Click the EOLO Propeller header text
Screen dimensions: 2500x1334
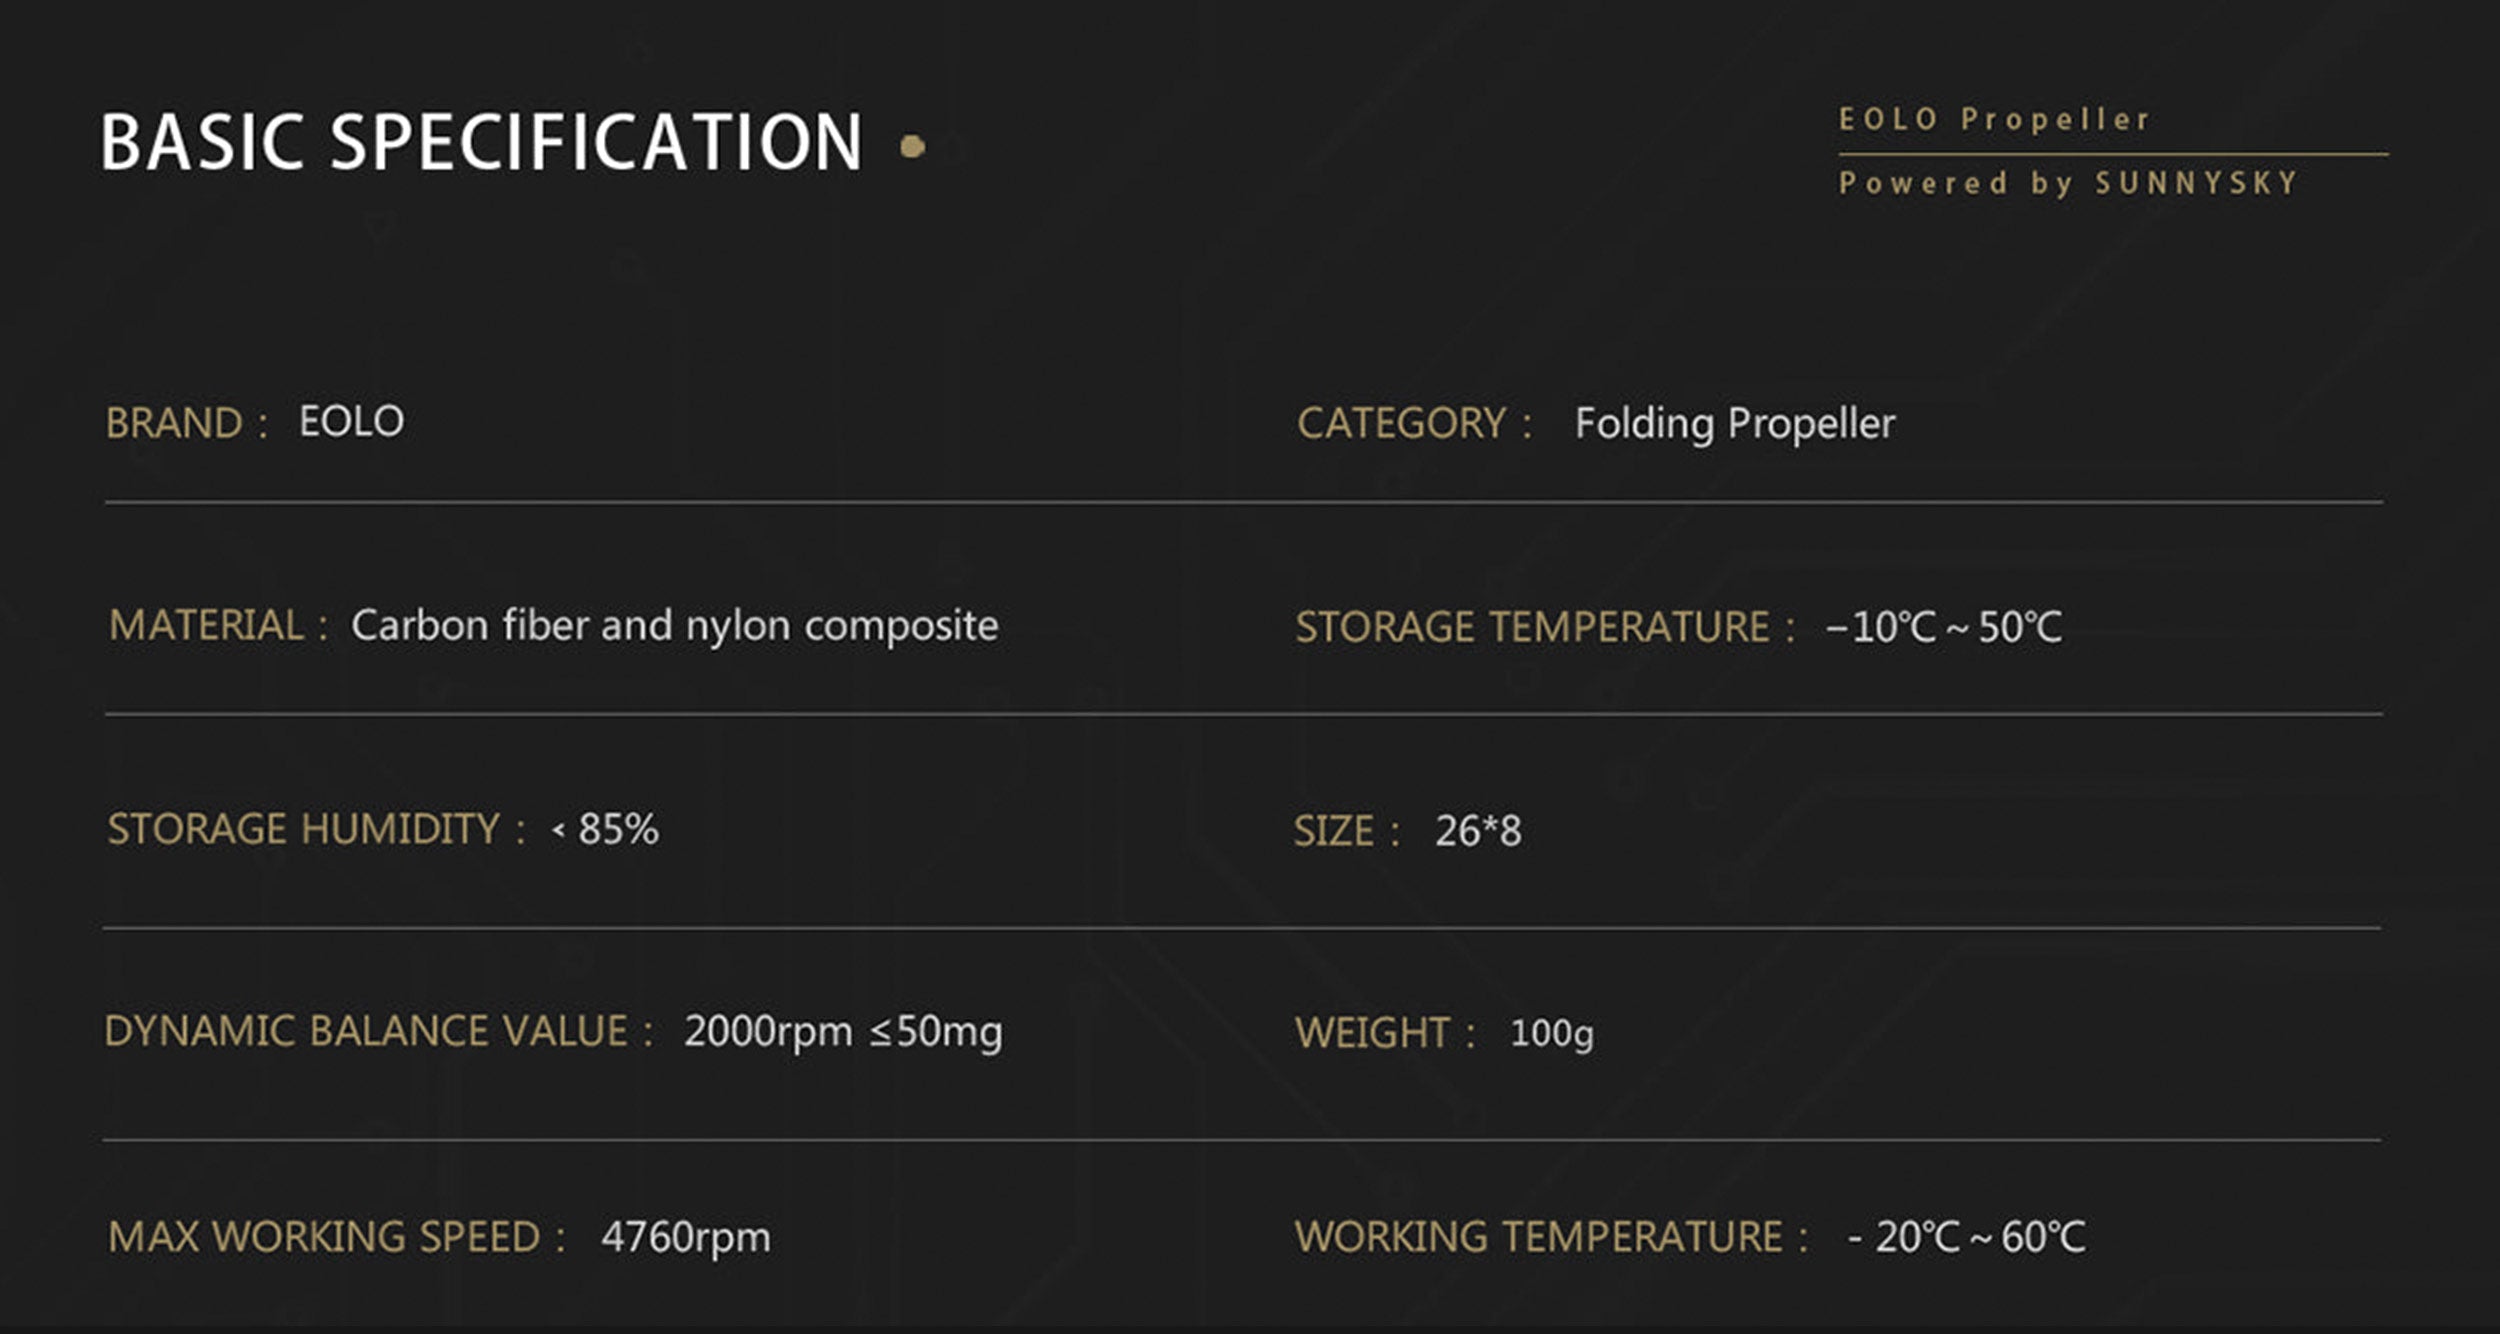[x=1994, y=120]
